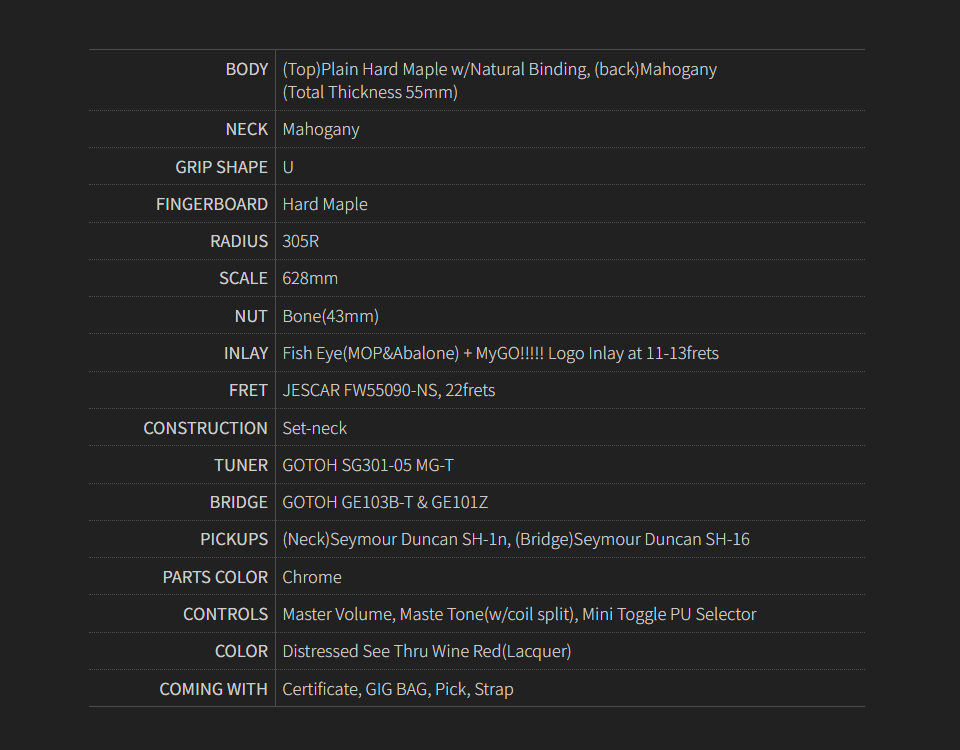Click the "628mm" scale value
Screen dimensions: 960x750
tap(310, 278)
